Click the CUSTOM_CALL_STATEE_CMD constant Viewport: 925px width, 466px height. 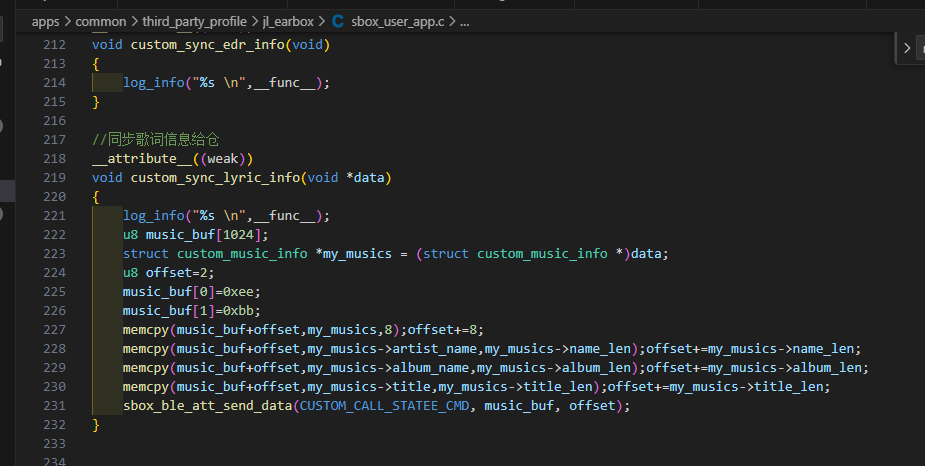[384, 406]
